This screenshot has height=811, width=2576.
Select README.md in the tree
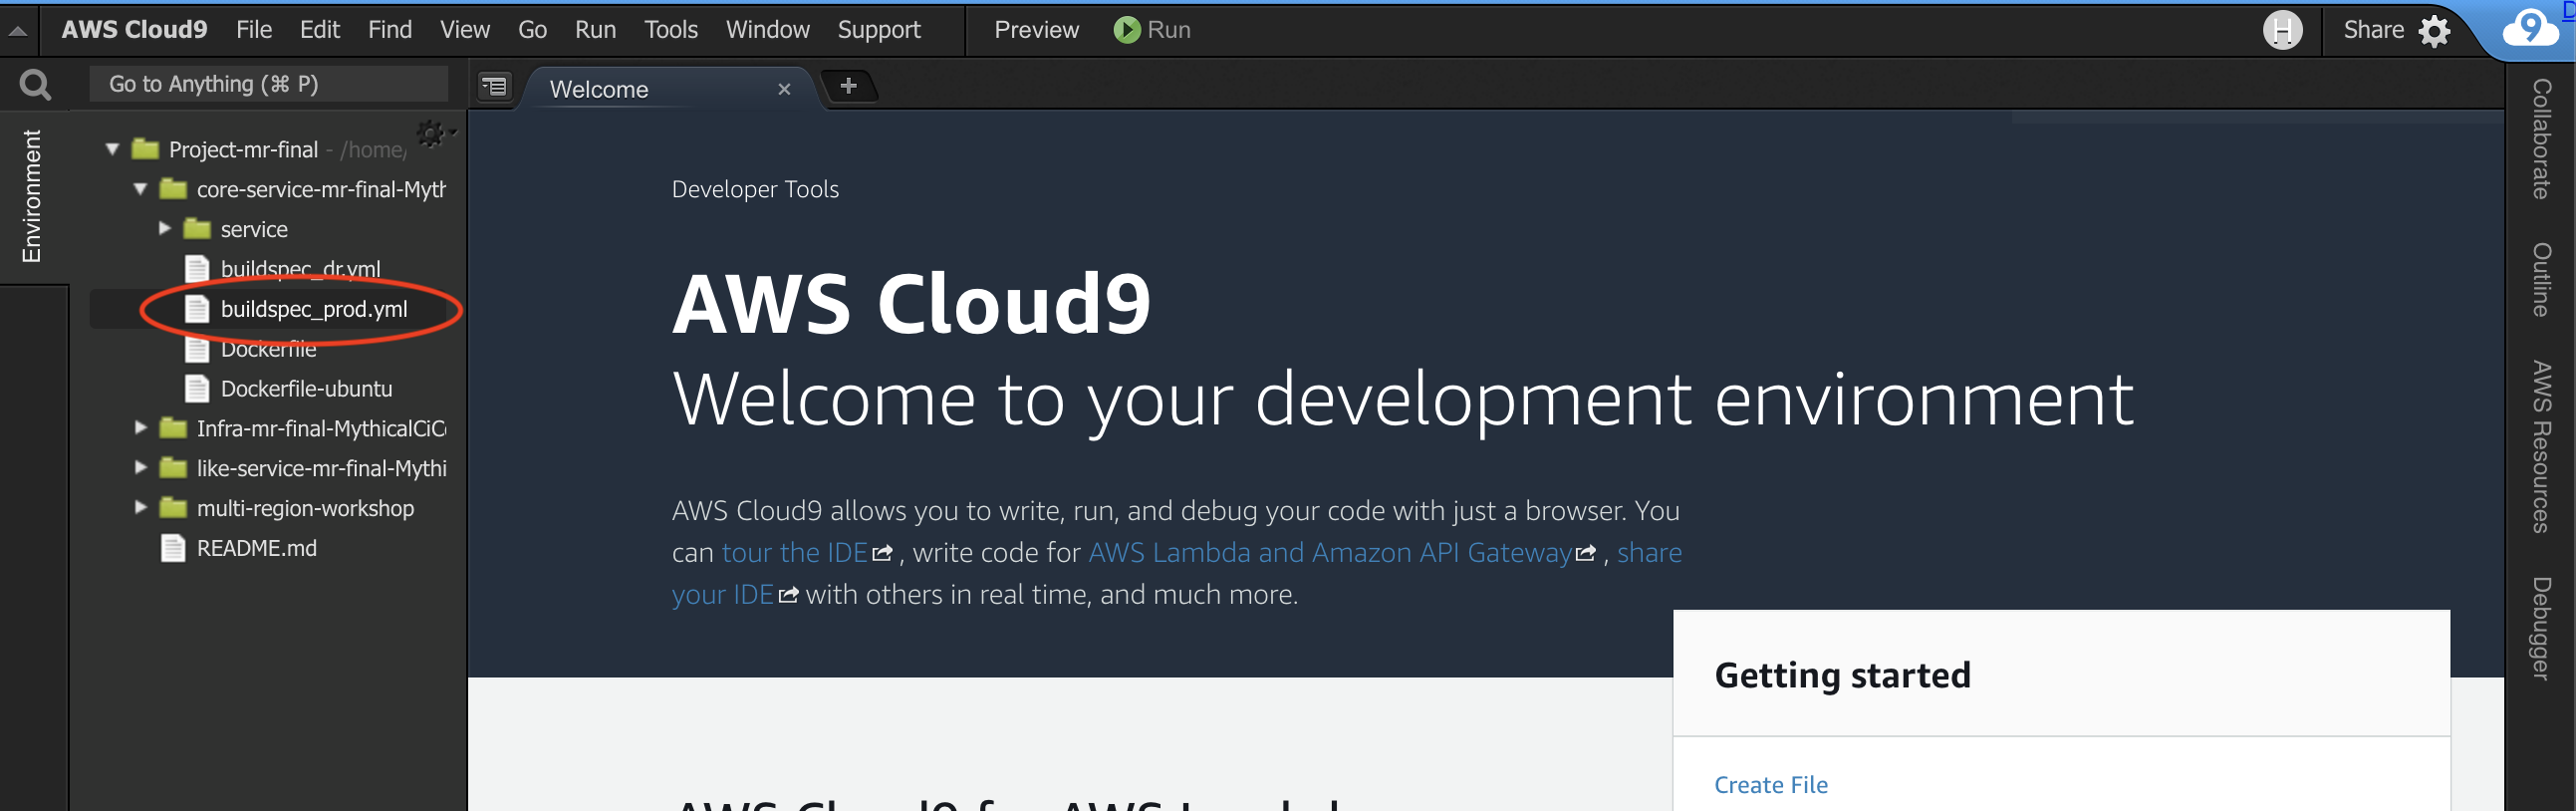coord(257,548)
